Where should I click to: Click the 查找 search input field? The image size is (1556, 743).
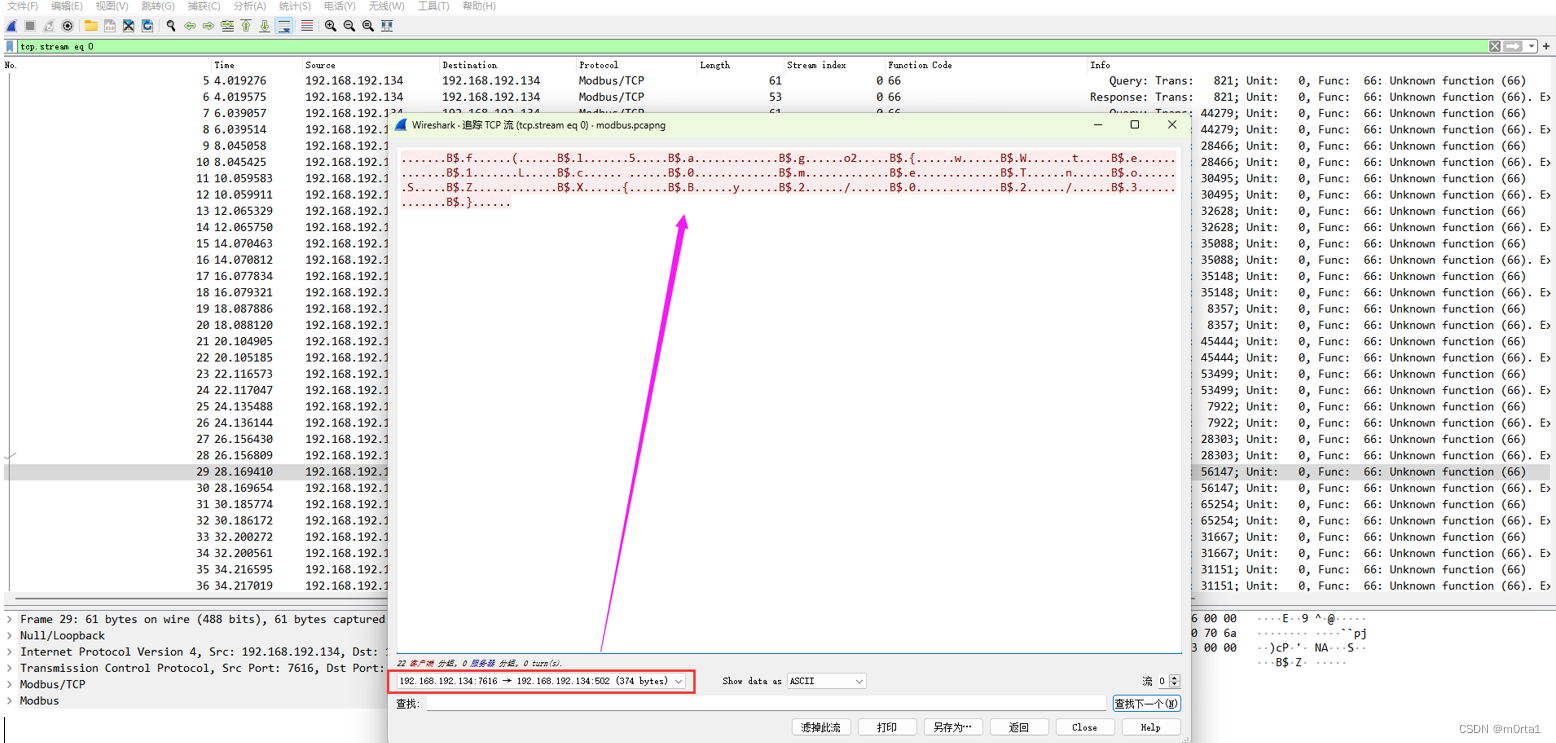click(766, 704)
